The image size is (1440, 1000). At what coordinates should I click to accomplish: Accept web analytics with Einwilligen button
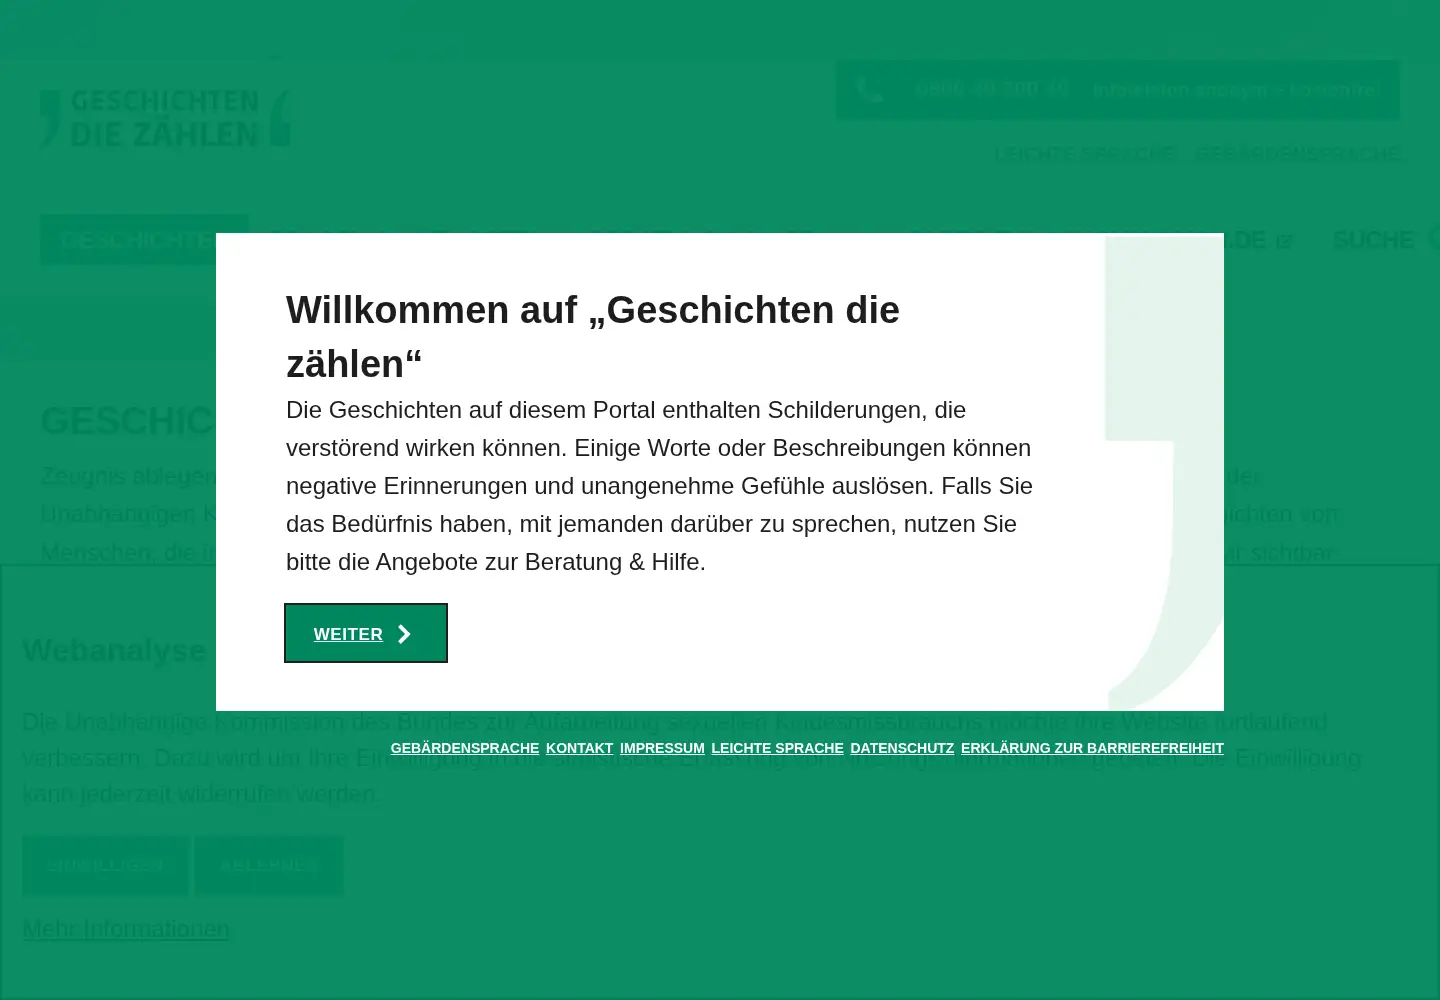(105, 866)
